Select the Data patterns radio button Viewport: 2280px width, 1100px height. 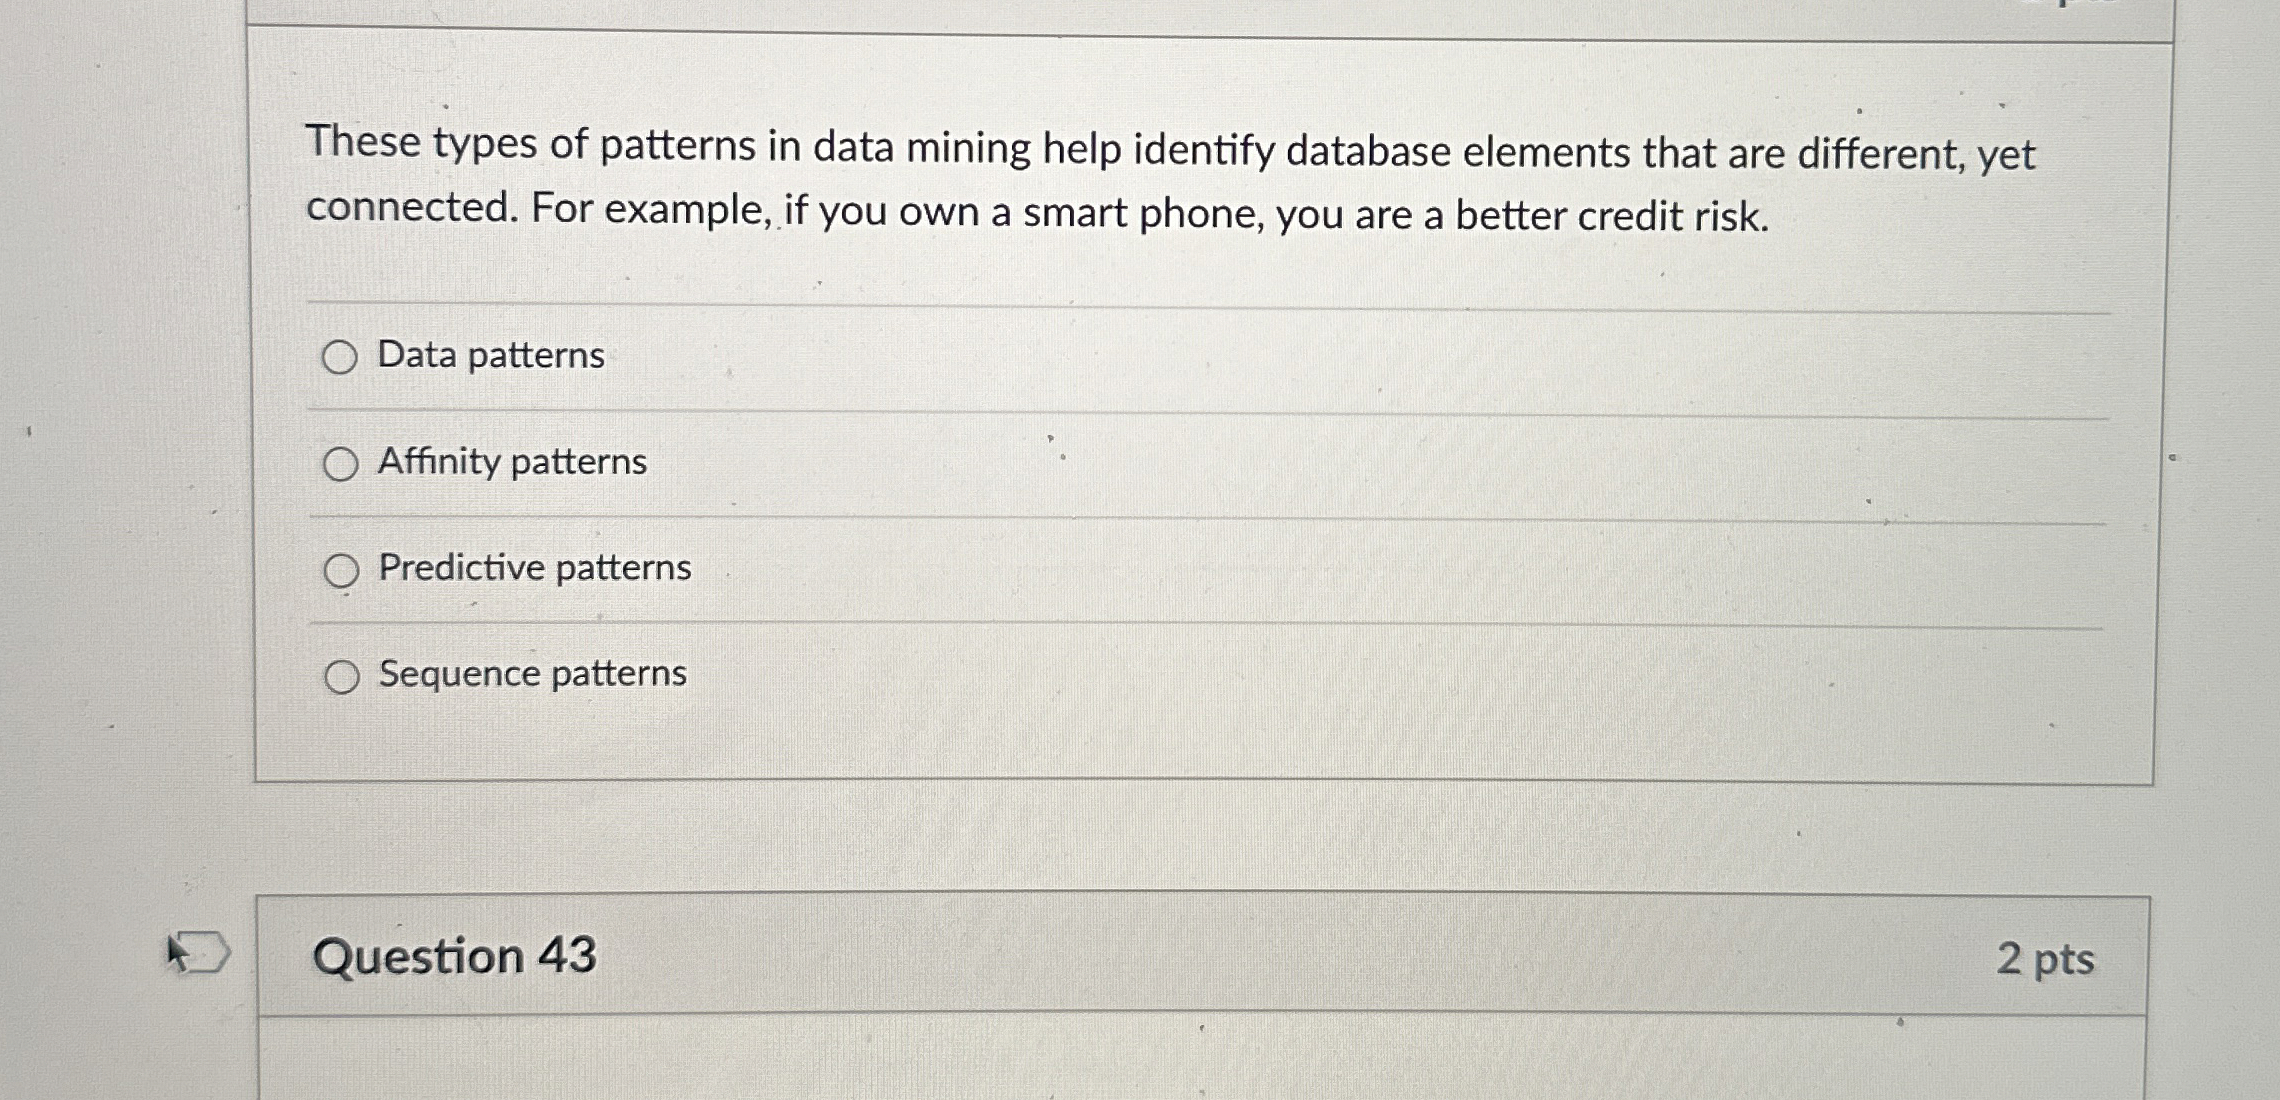340,355
